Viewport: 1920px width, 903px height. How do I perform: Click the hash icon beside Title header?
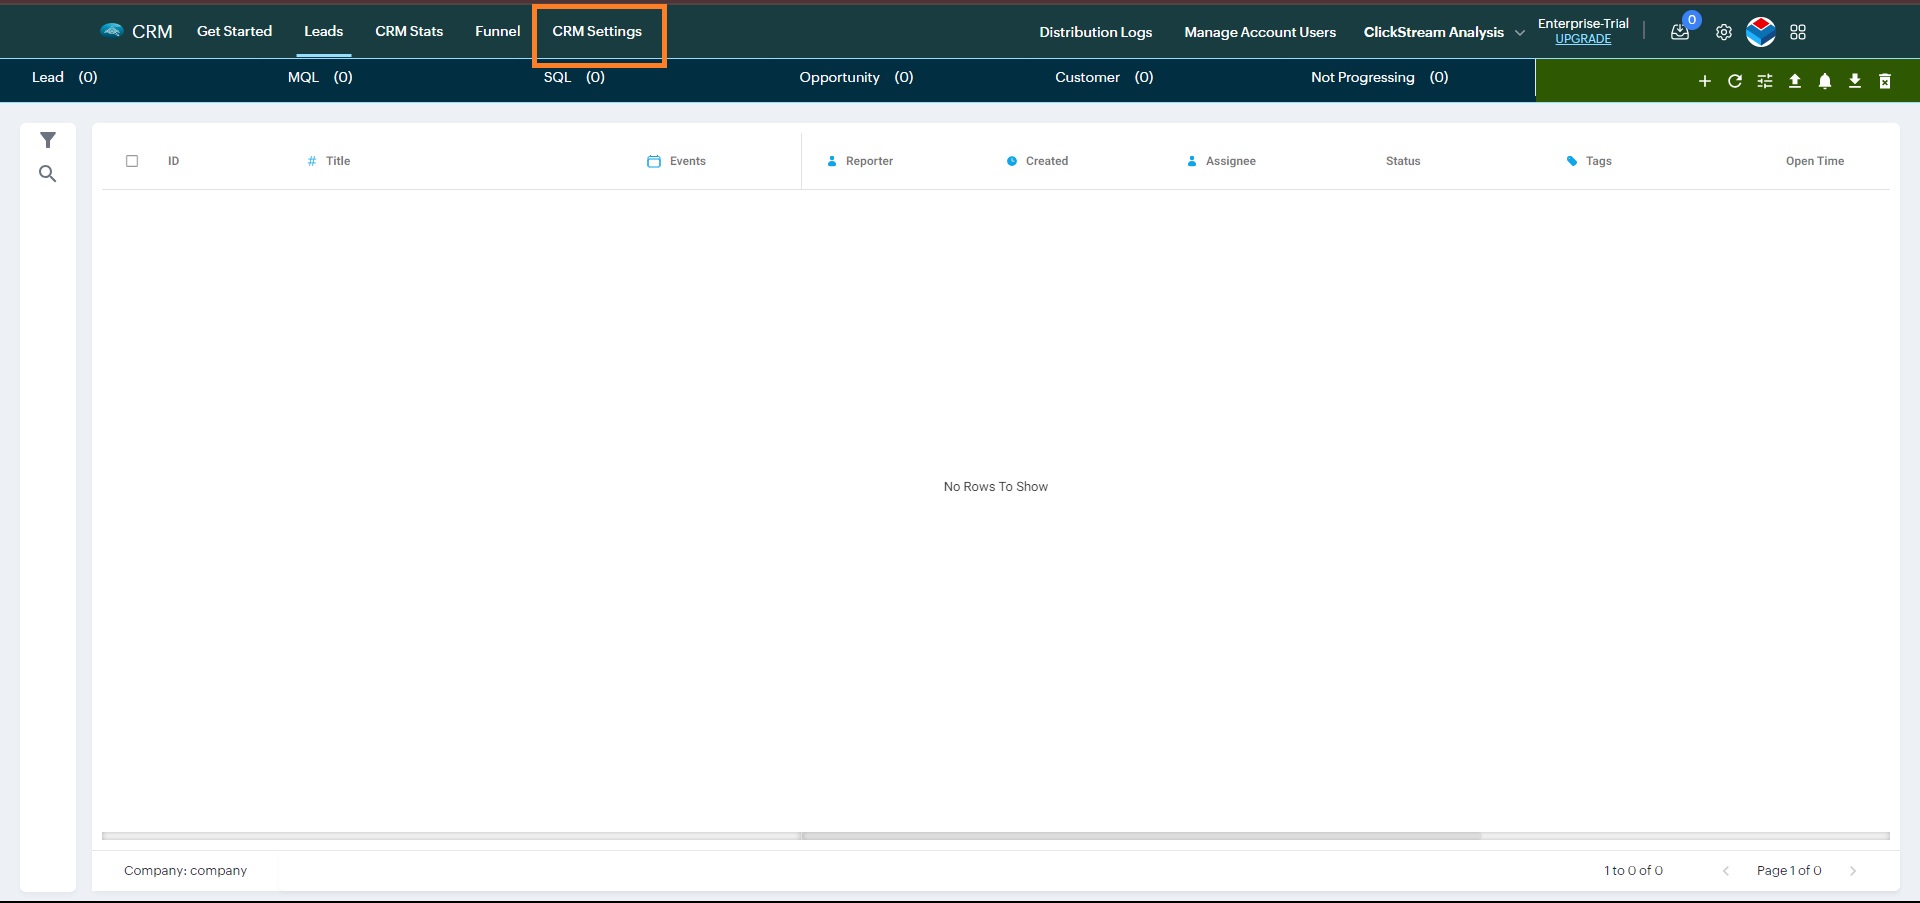pos(312,161)
